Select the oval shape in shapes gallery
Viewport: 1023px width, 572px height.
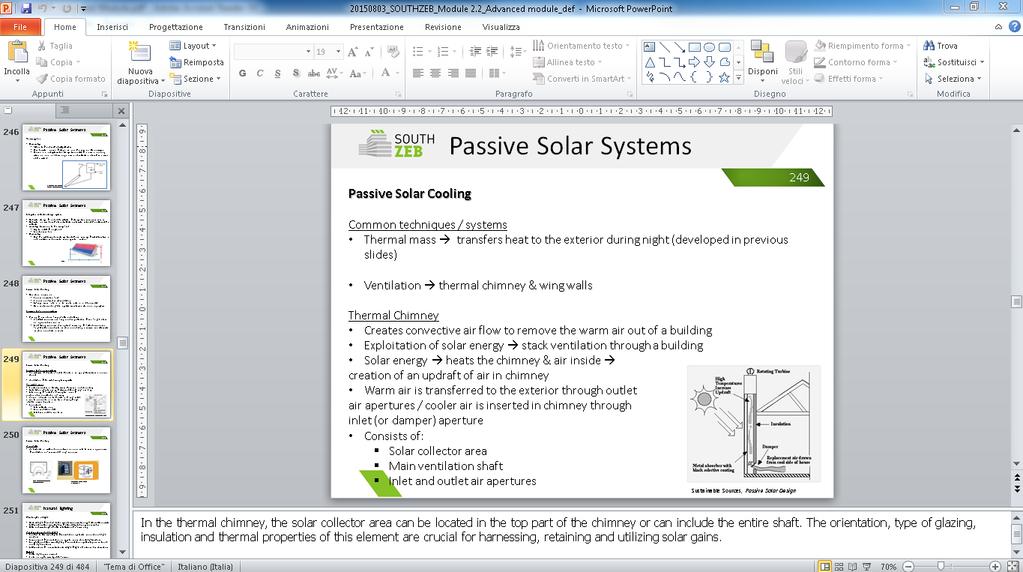click(709, 47)
